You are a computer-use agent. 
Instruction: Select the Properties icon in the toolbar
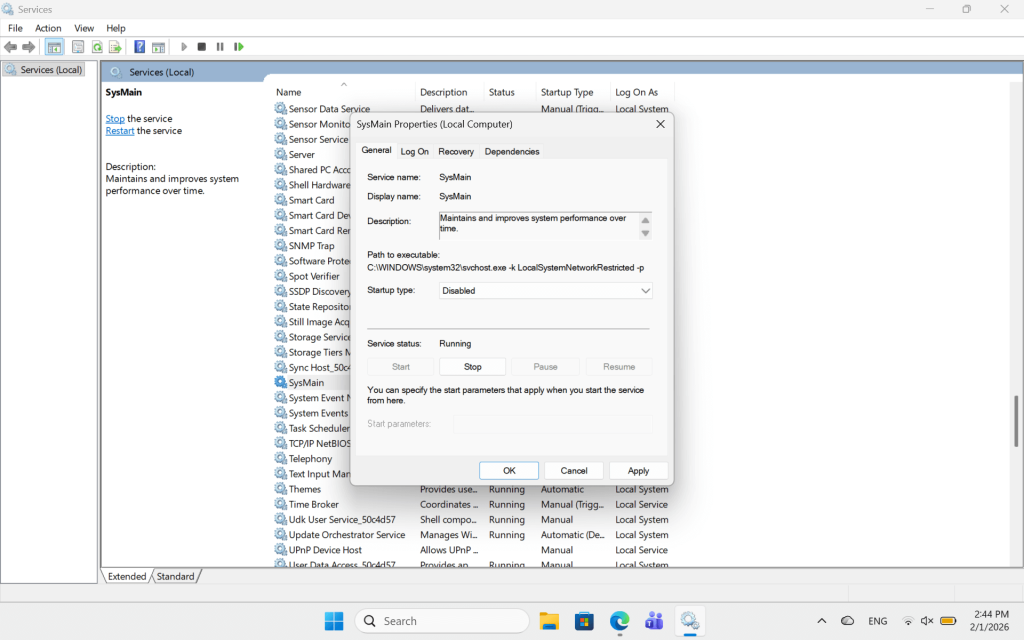pyautogui.click(x=77, y=46)
